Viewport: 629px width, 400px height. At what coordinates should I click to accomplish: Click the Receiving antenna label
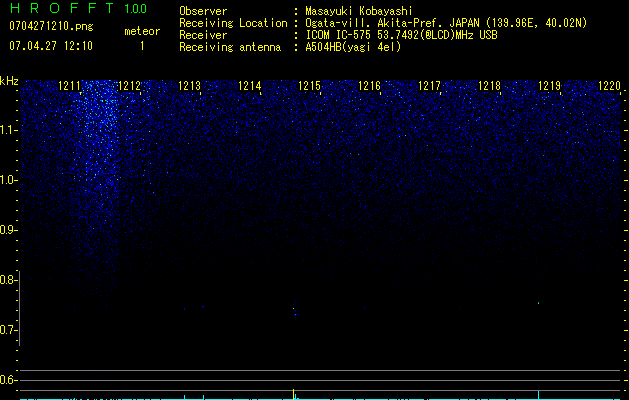pyautogui.click(x=230, y=47)
